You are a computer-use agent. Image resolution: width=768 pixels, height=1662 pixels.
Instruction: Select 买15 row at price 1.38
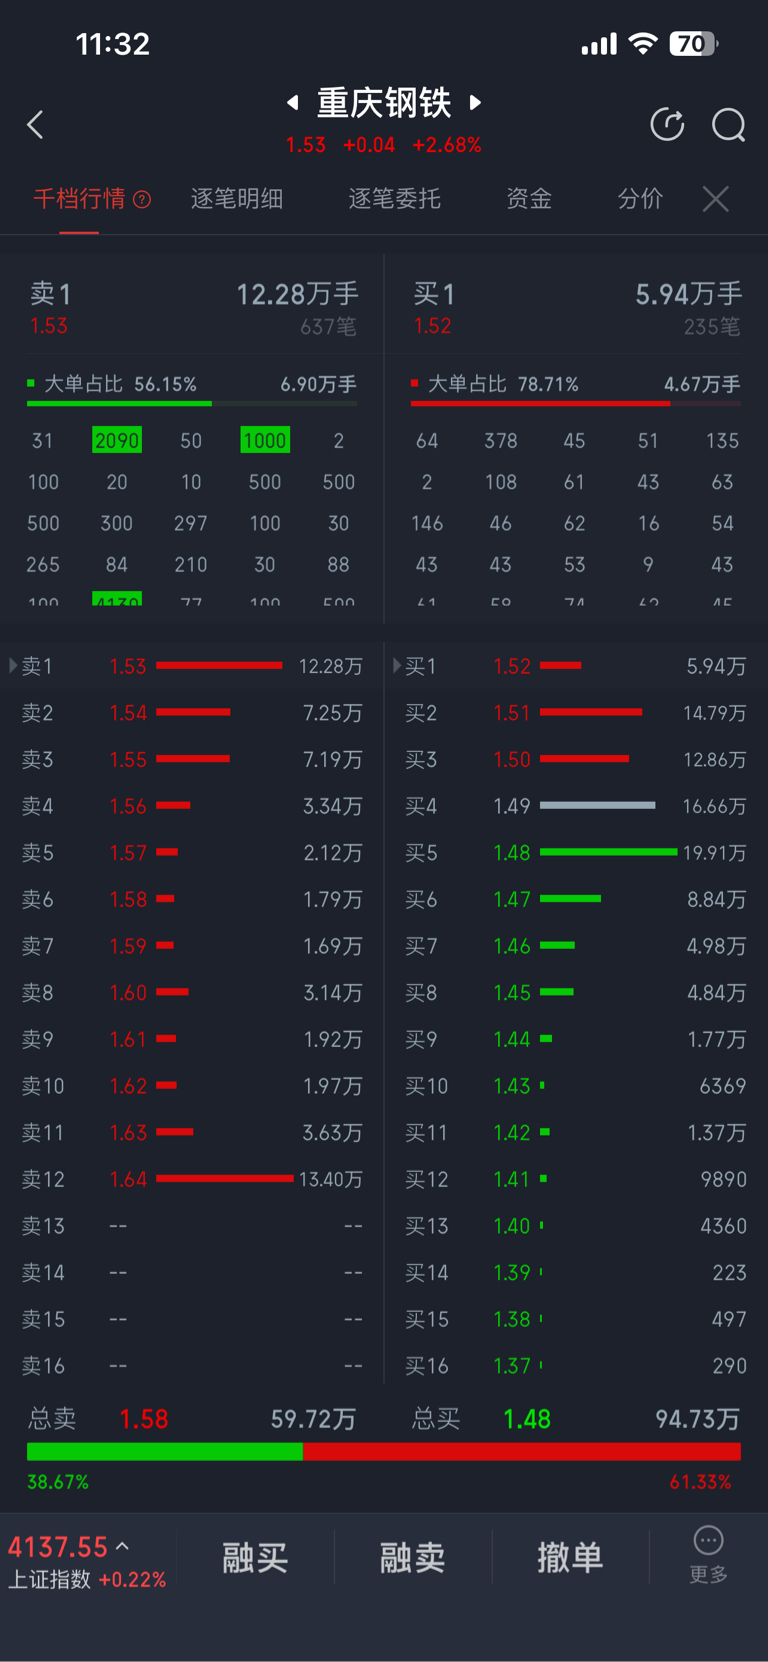coord(576,1319)
